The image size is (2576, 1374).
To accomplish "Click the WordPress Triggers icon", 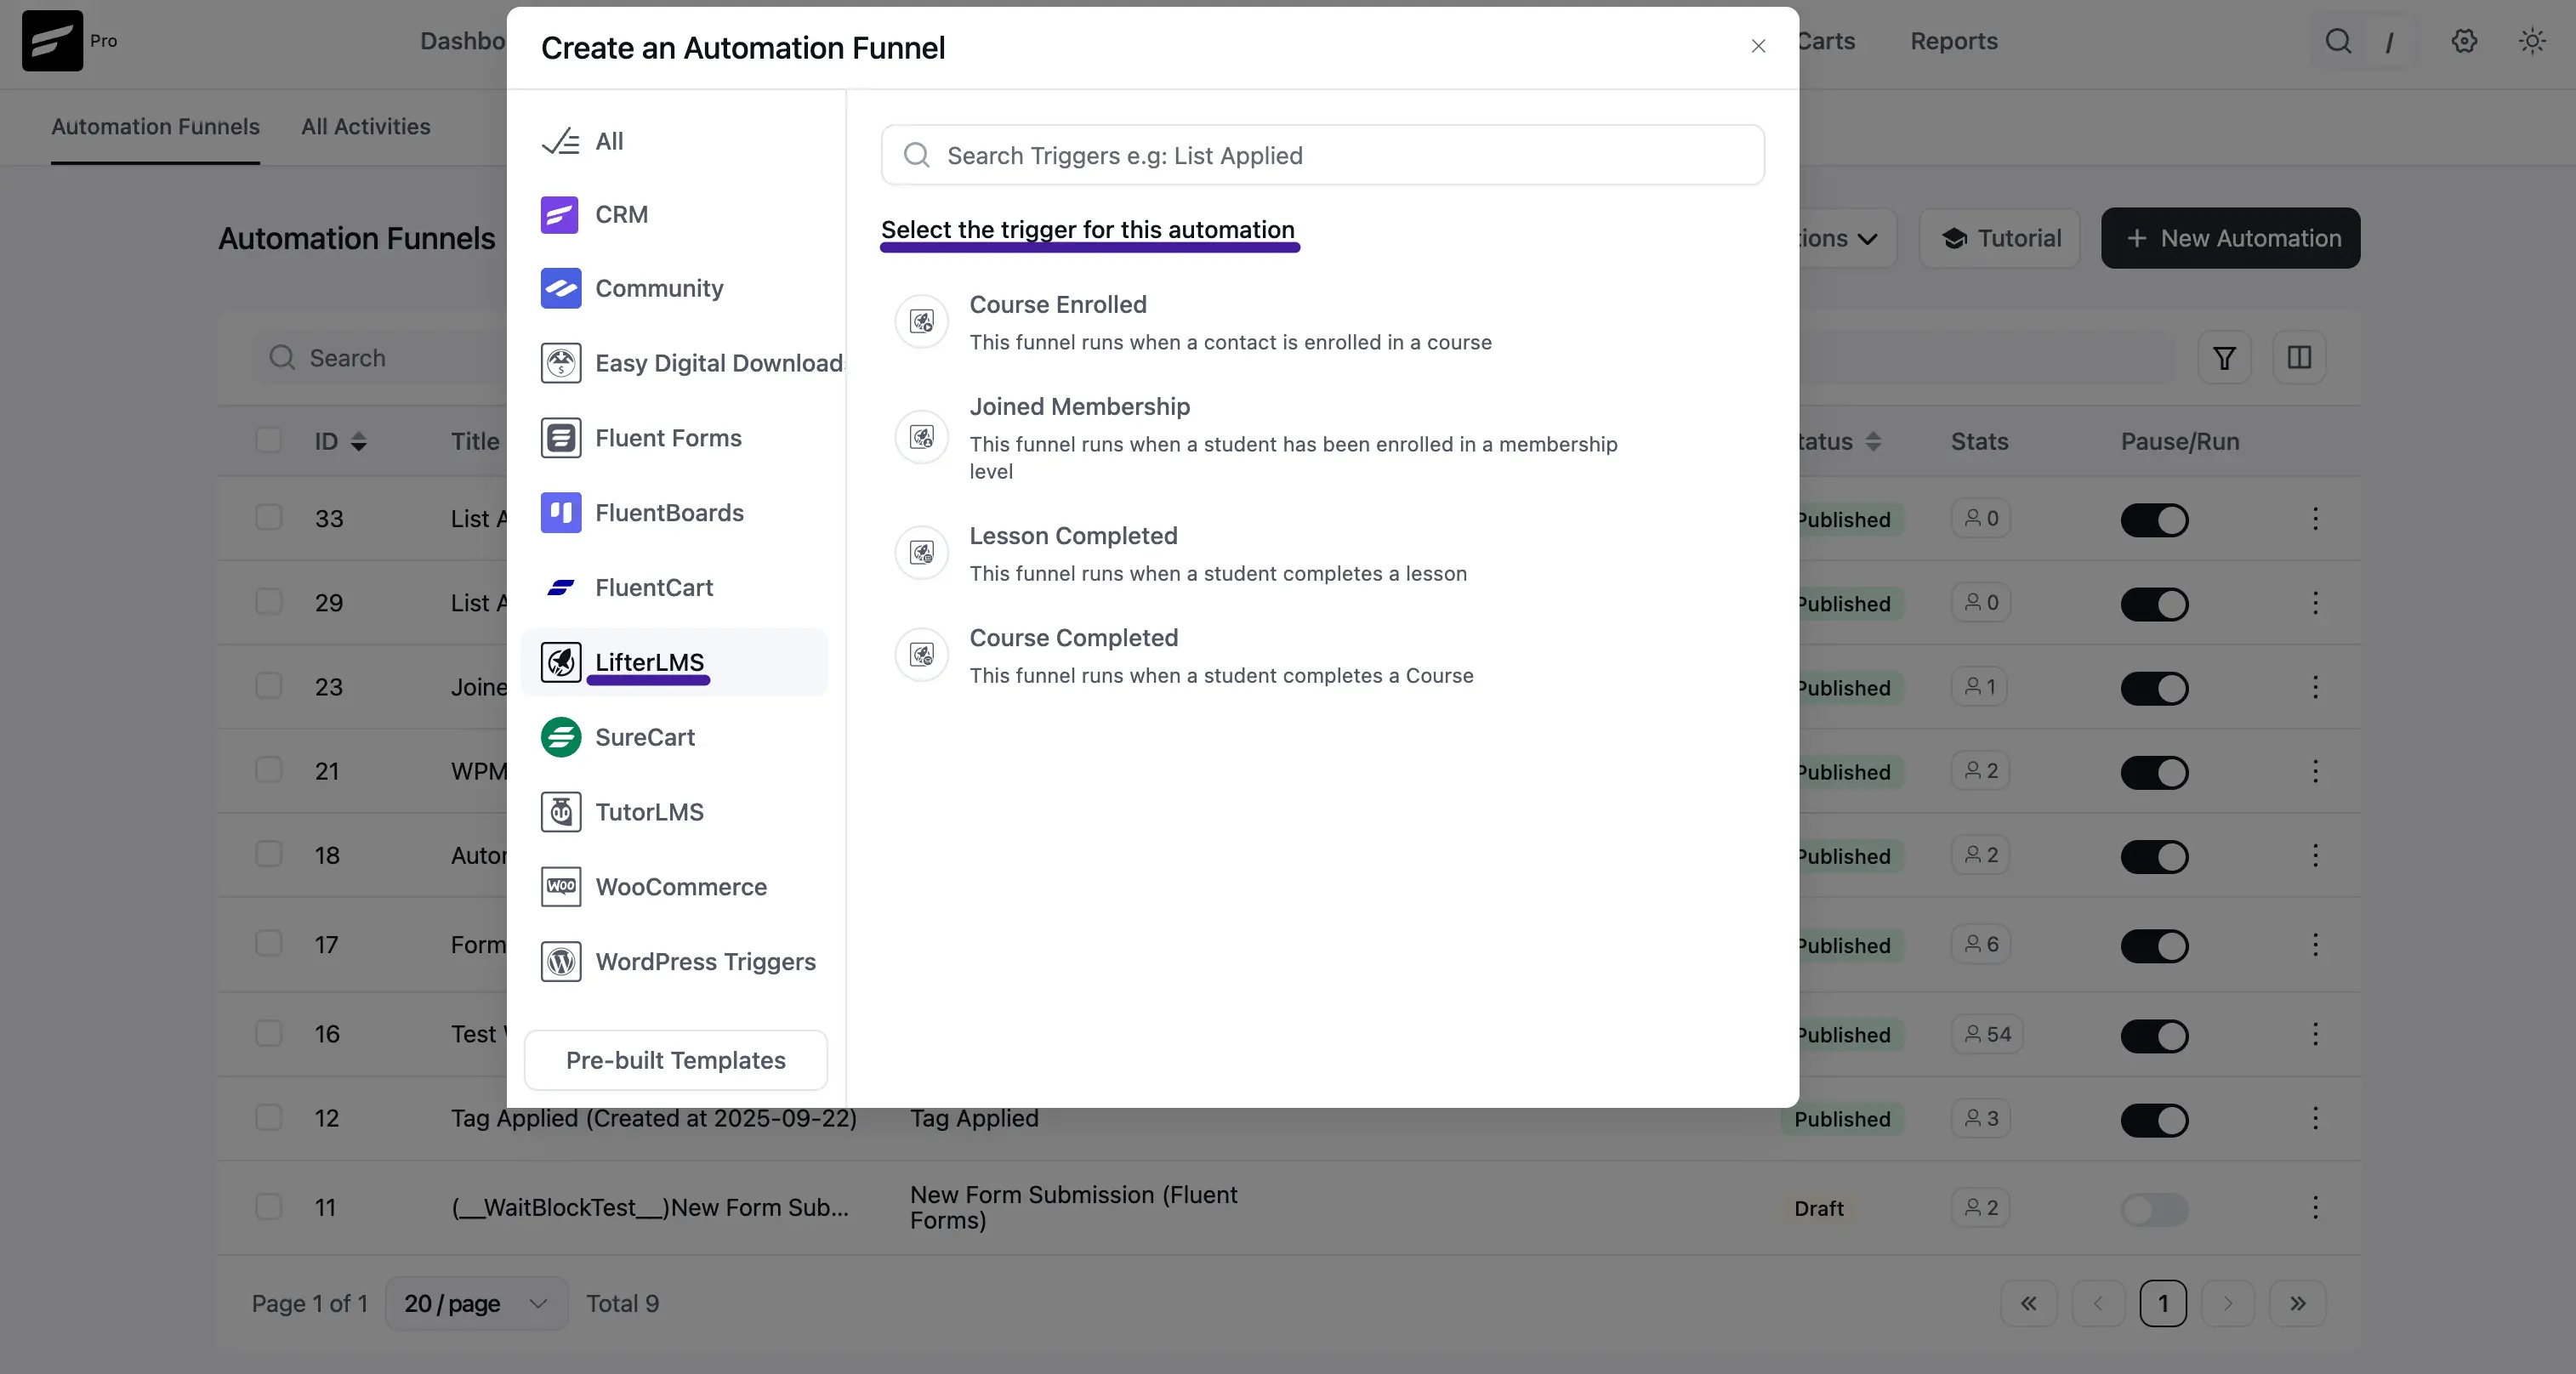I will coord(560,962).
